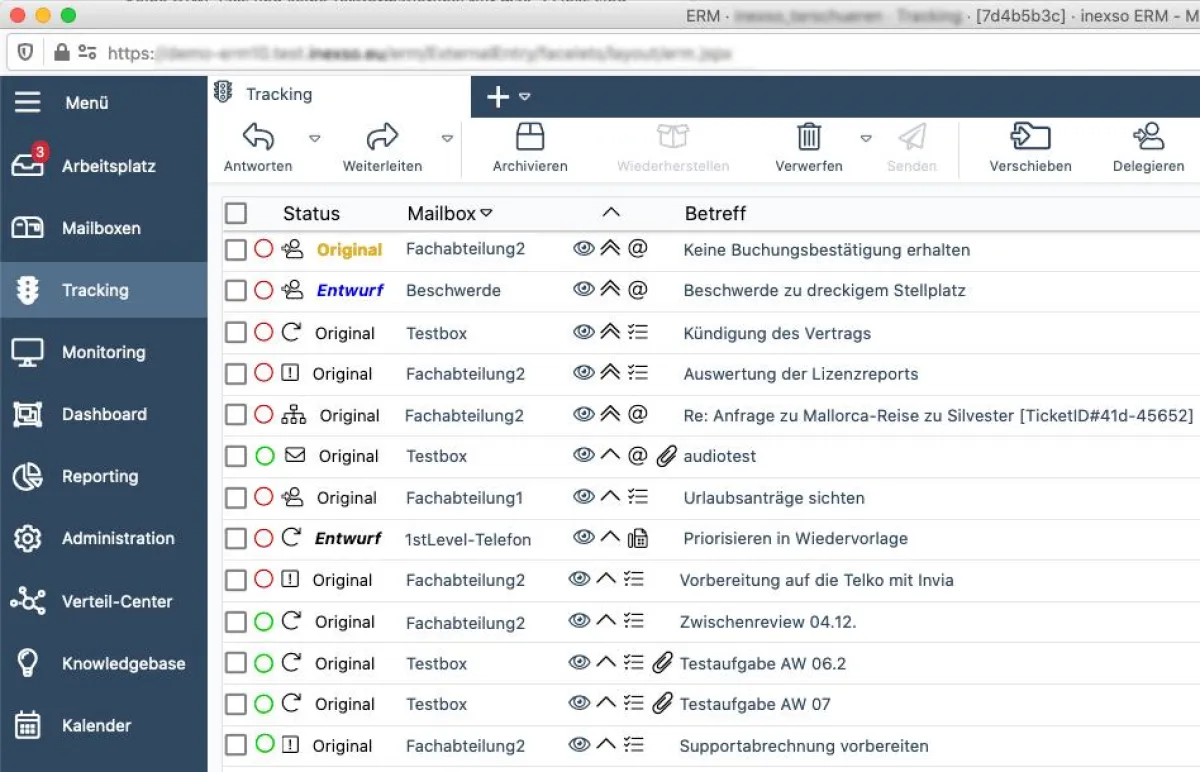Open the dropdown chevron beside the plus button

[523, 97]
